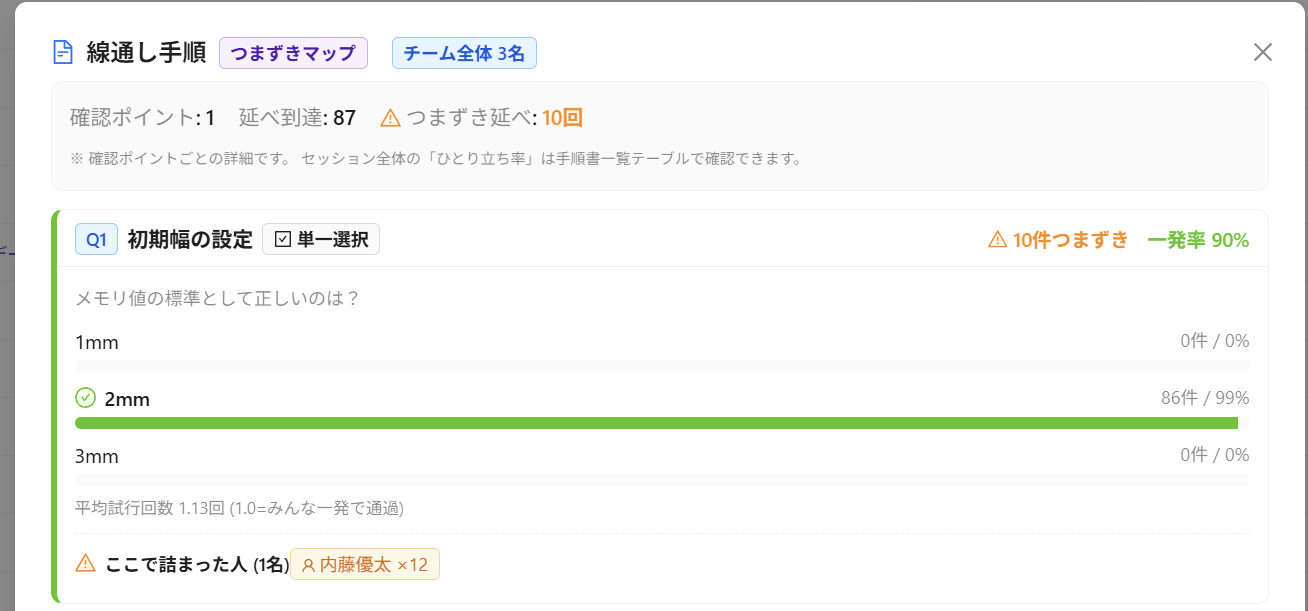
Task: Click the green 2mm progress bar
Action: [656, 423]
